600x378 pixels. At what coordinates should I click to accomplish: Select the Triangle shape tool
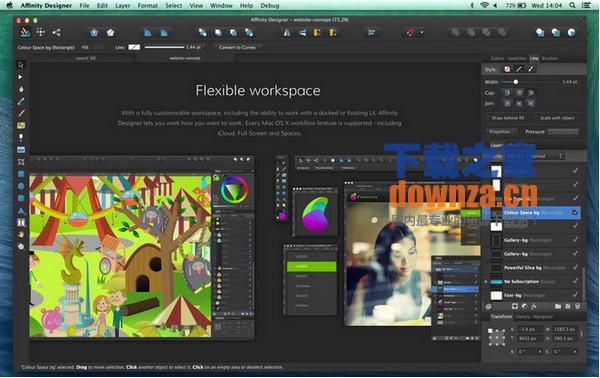[21, 210]
